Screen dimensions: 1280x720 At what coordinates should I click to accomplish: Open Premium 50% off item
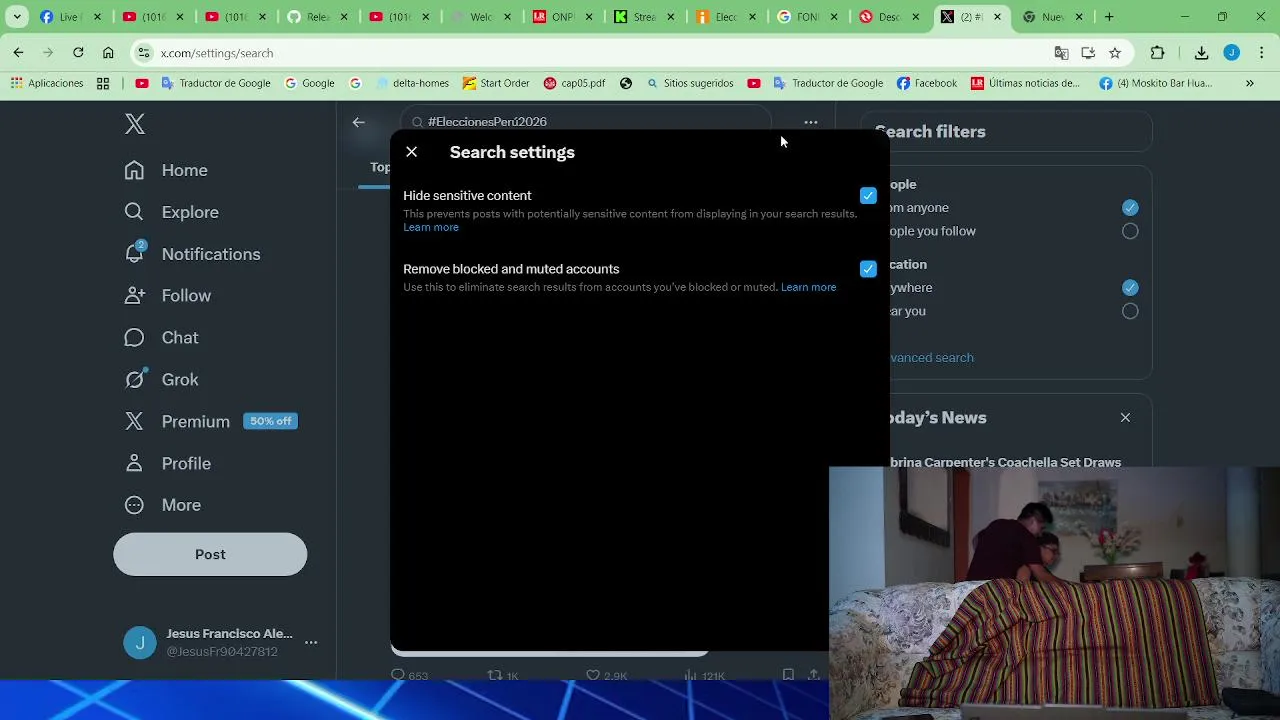click(210, 422)
